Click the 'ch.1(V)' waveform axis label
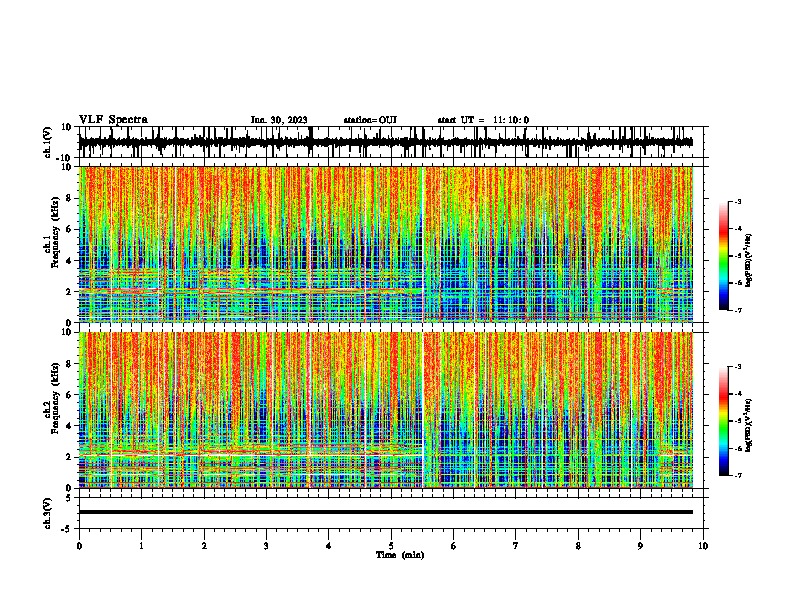The height and width of the screenshot is (612, 792). coord(48,142)
